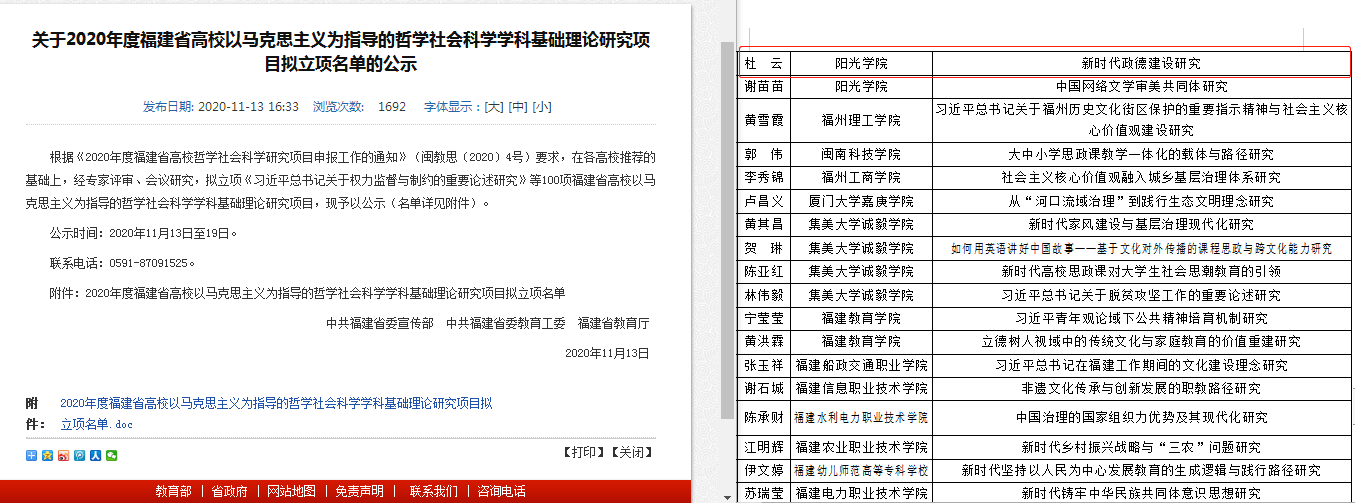Go to 网站地图 in footer
This screenshot has width=1355, height=503.
click(291, 491)
